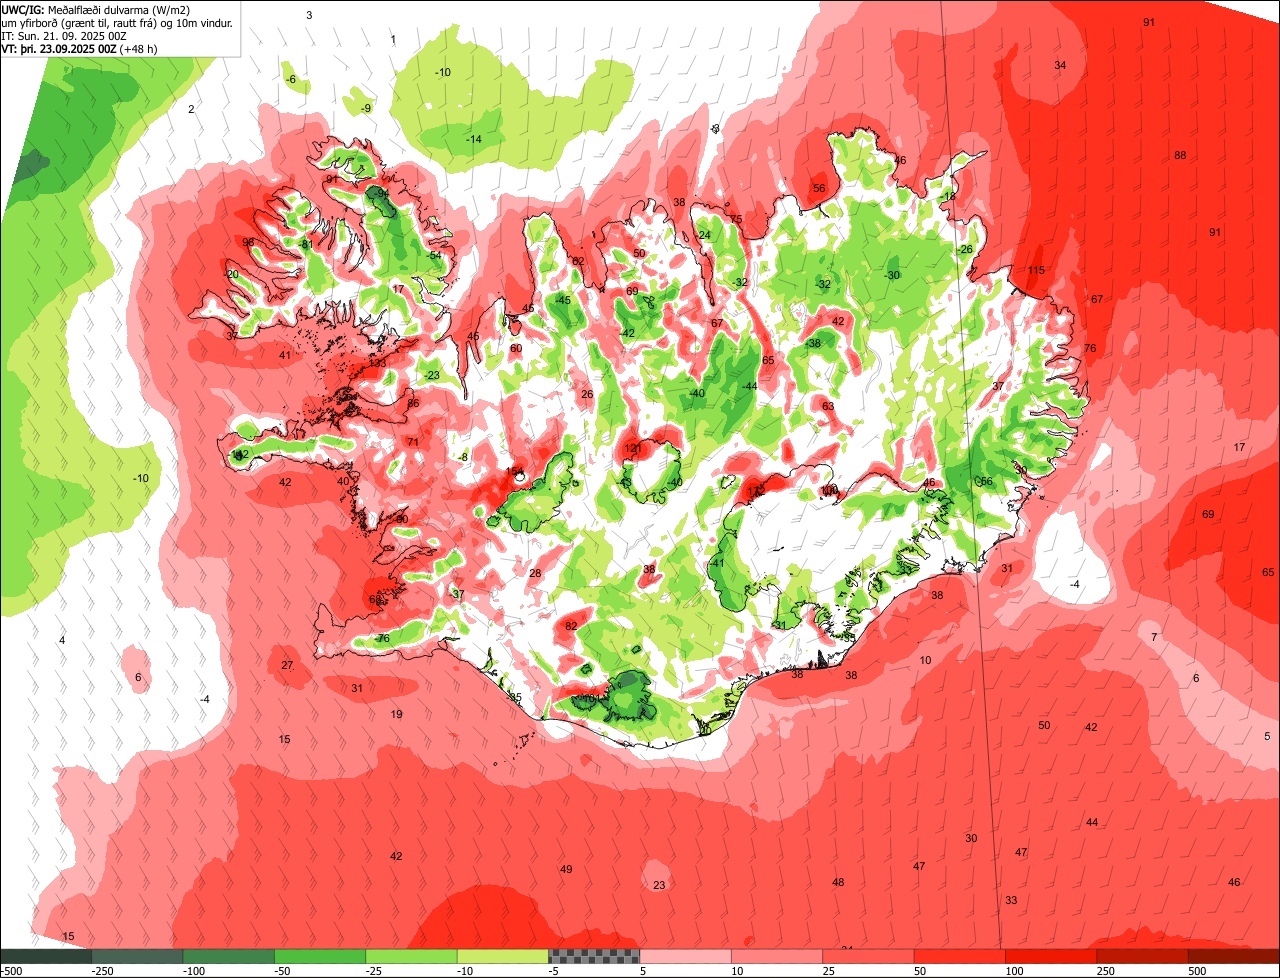The width and height of the screenshot is (1280, 978).
Task: Click the title 'Meðalflæði dulvarma (W/m2)'
Action: tap(119, 10)
